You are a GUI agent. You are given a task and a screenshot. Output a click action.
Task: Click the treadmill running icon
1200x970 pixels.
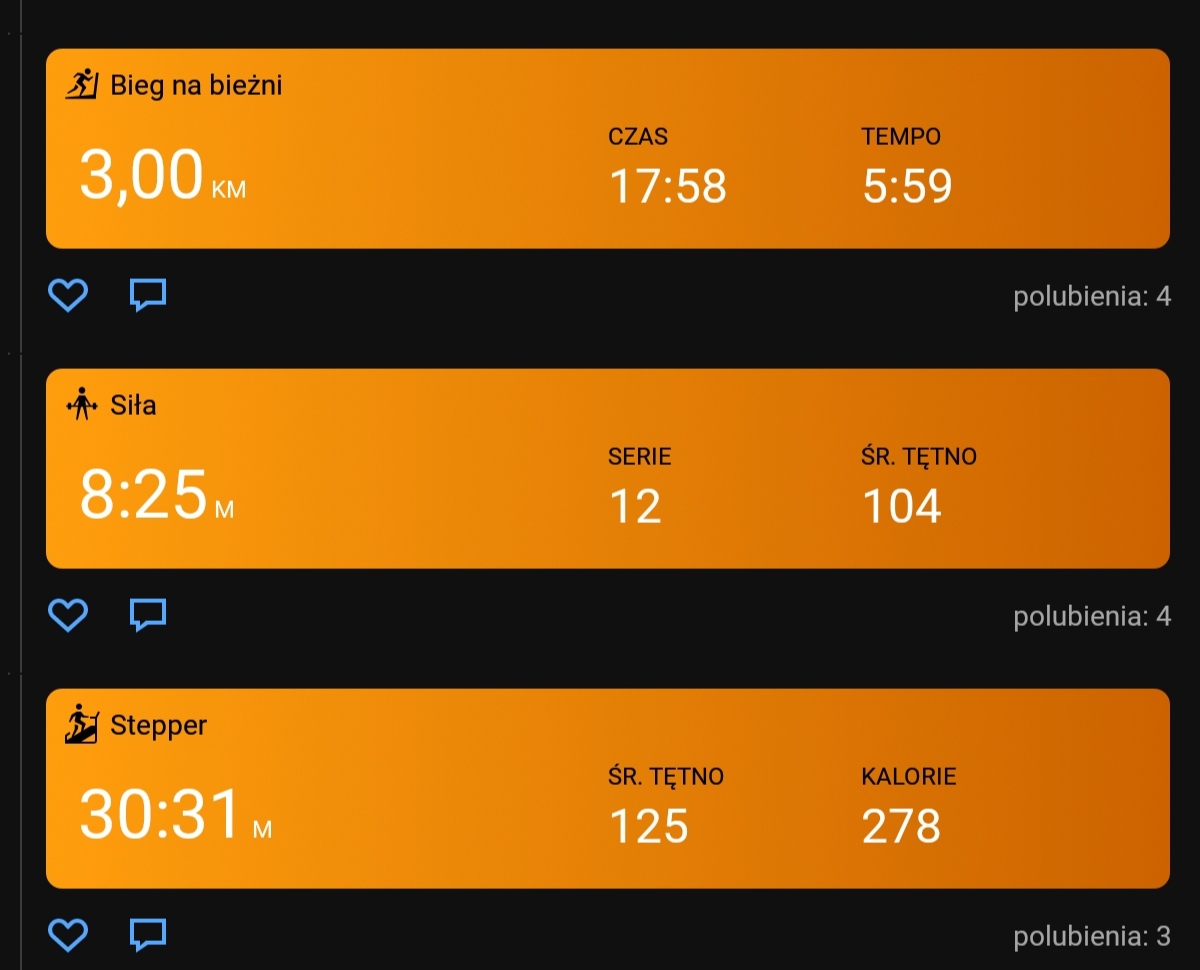[82, 85]
